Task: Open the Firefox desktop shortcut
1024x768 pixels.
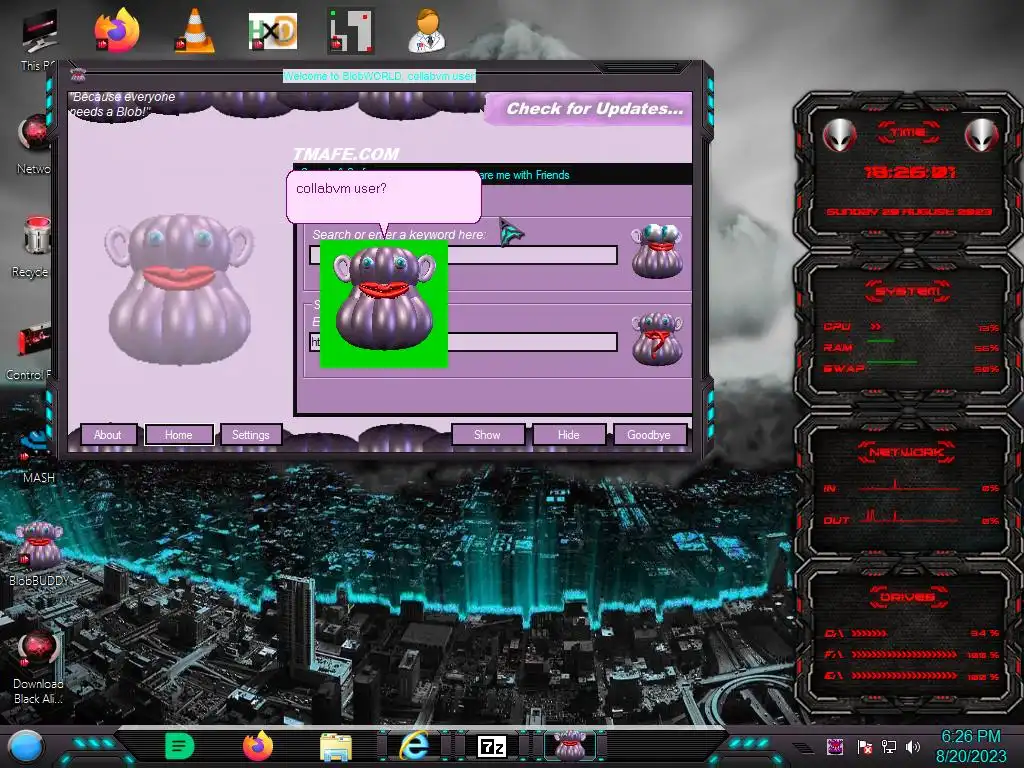Action: click(x=117, y=30)
